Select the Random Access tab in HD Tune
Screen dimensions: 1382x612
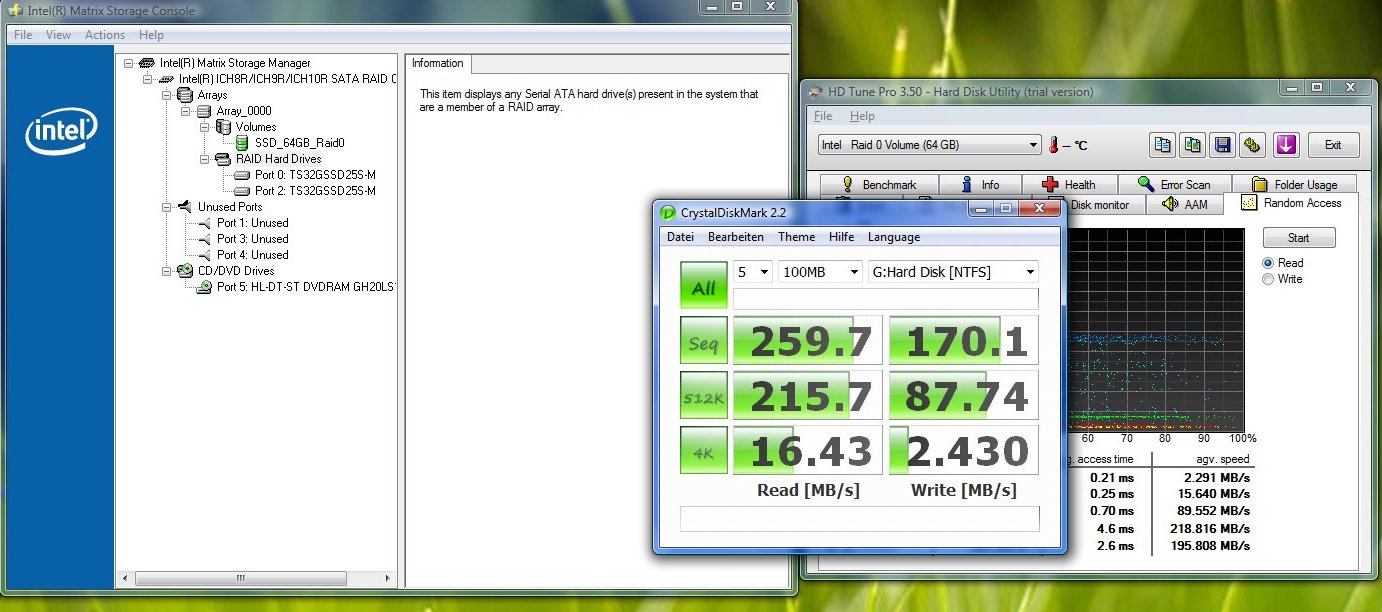point(1291,203)
